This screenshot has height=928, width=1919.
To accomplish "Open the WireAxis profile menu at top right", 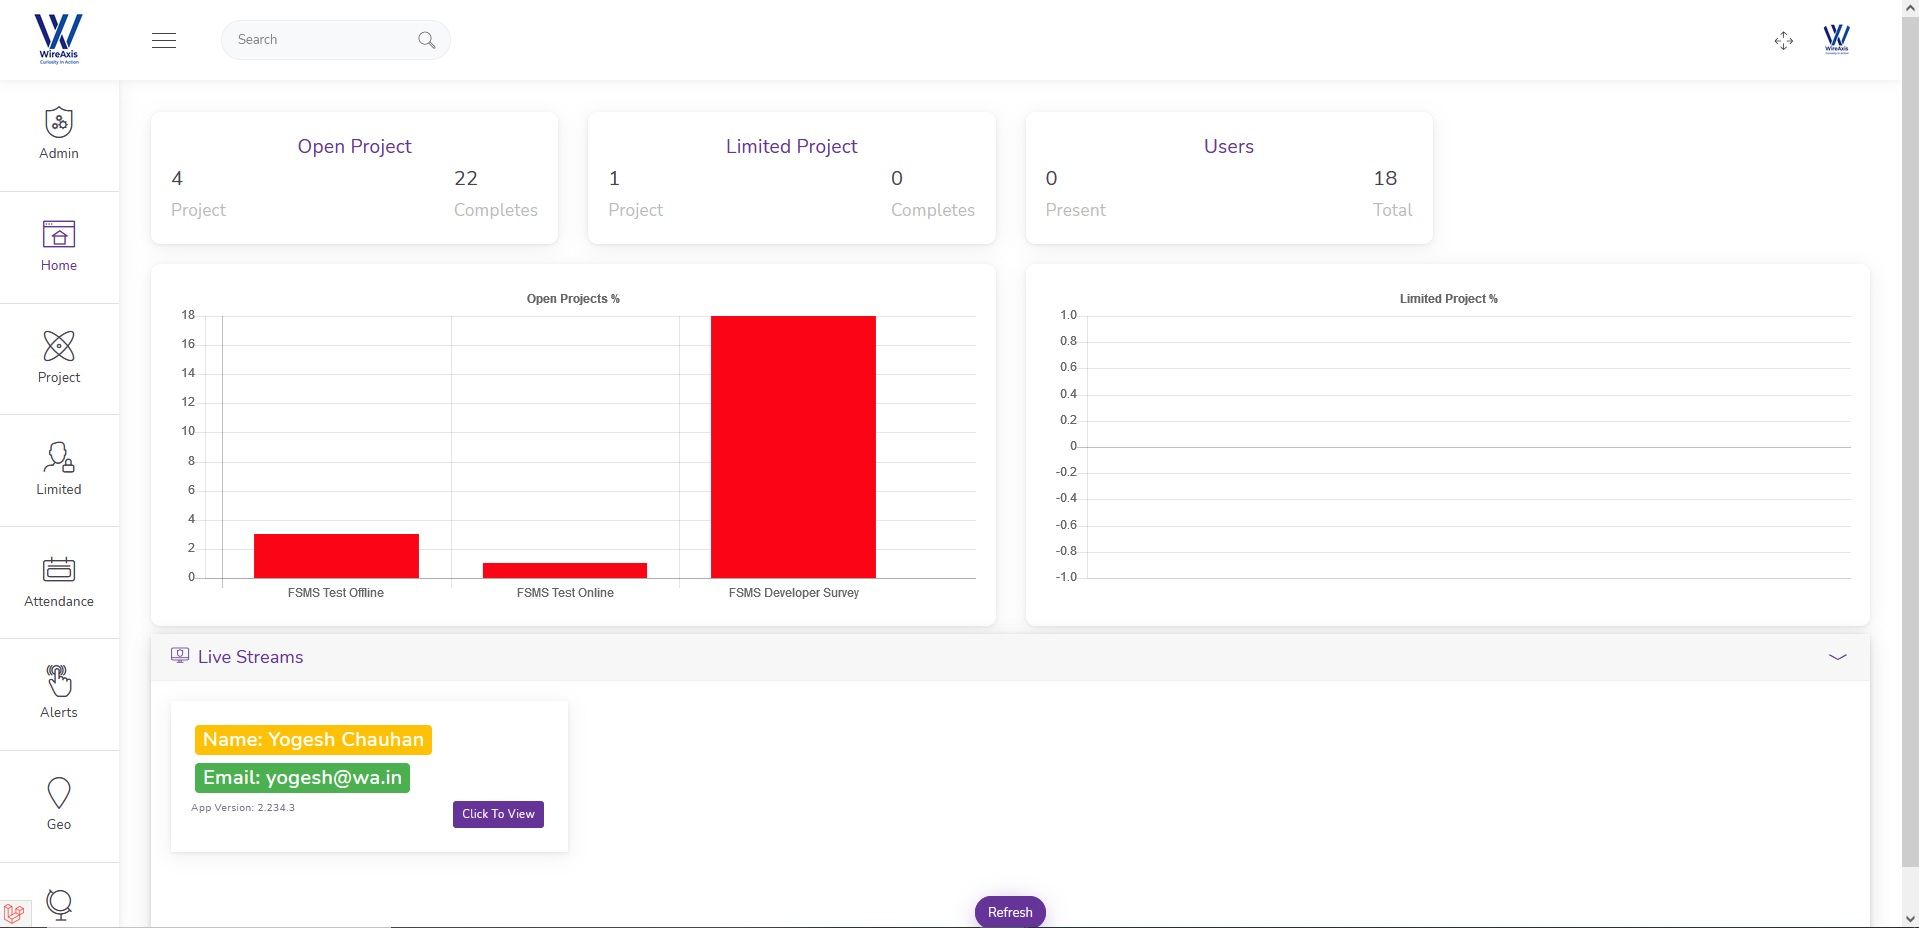I will 1836,40.
